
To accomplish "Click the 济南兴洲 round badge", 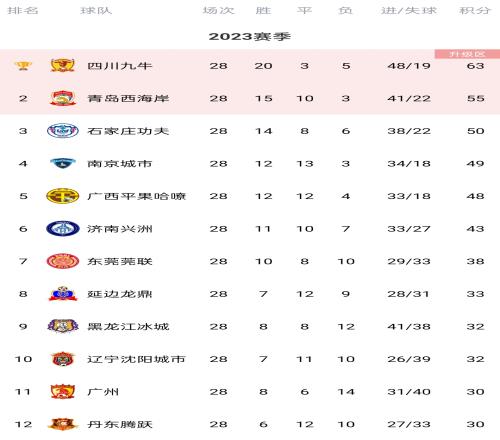I will pos(63,228).
